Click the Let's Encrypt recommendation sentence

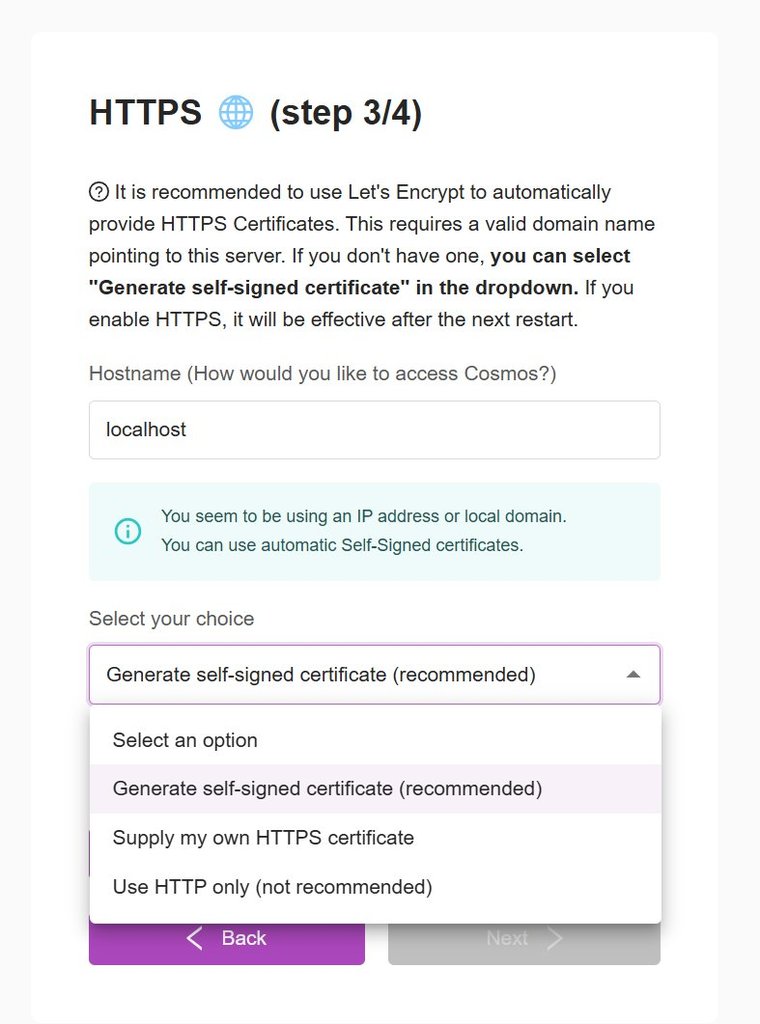pos(362,192)
